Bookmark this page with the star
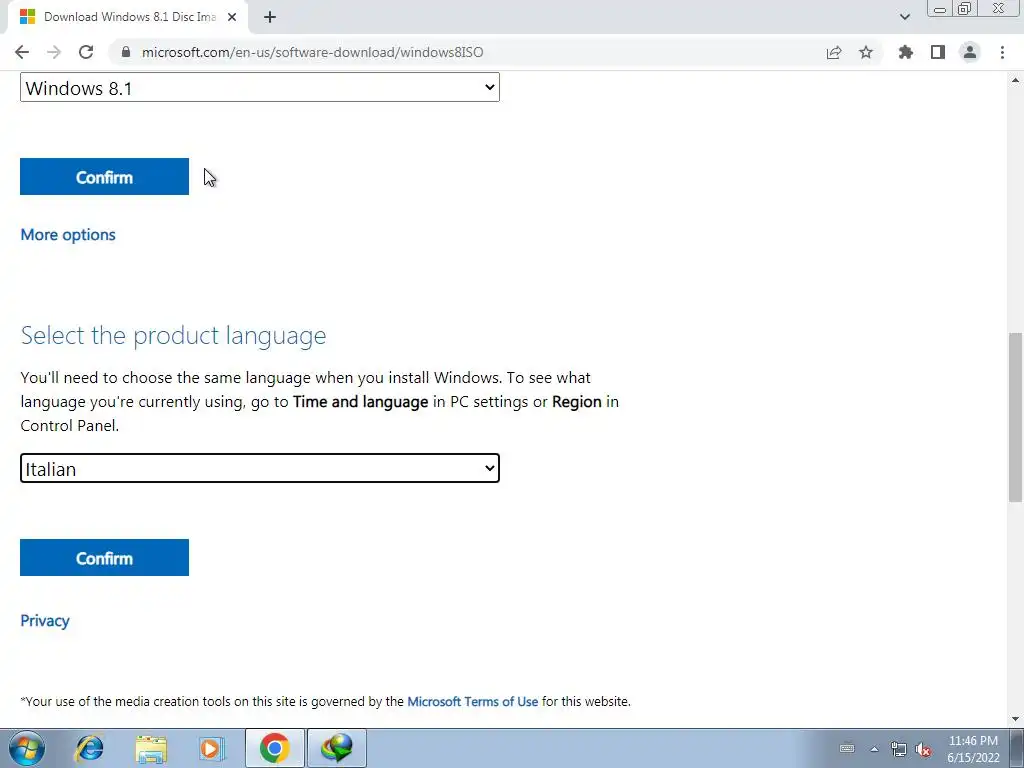Image resolution: width=1024 pixels, height=768 pixels. (x=866, y=52)
